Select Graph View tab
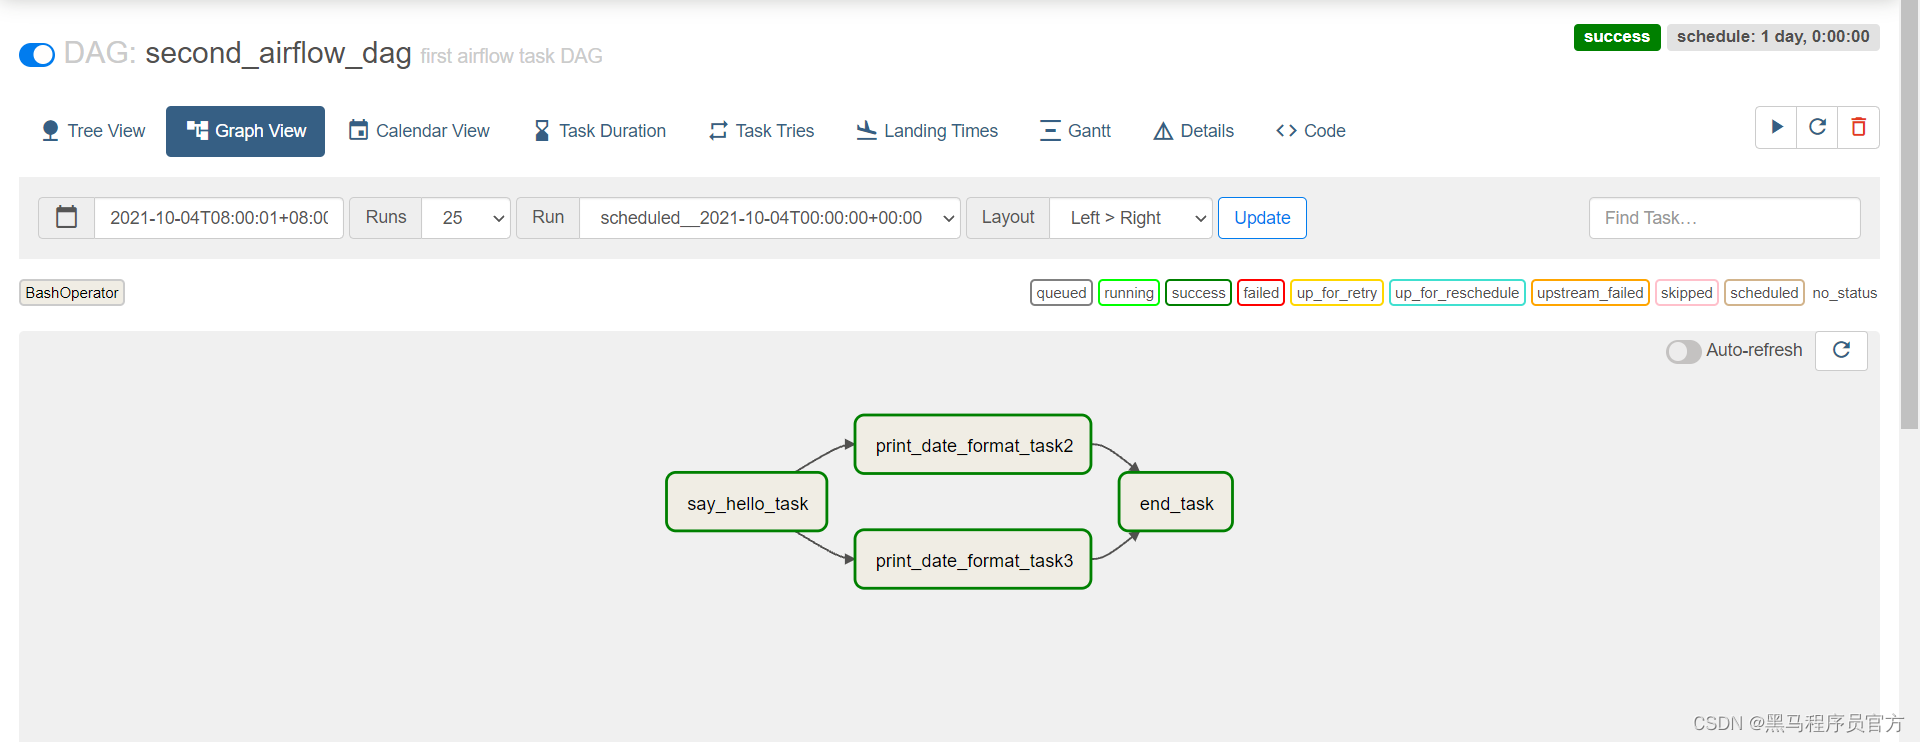This screenshot has width=1920, height=742. pos(246,131)
